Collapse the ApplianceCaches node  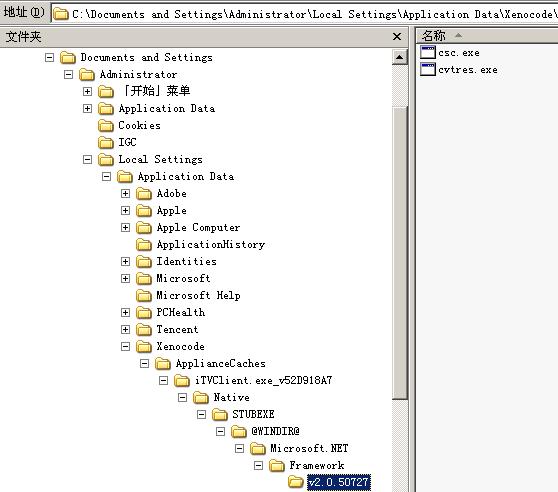144,363
